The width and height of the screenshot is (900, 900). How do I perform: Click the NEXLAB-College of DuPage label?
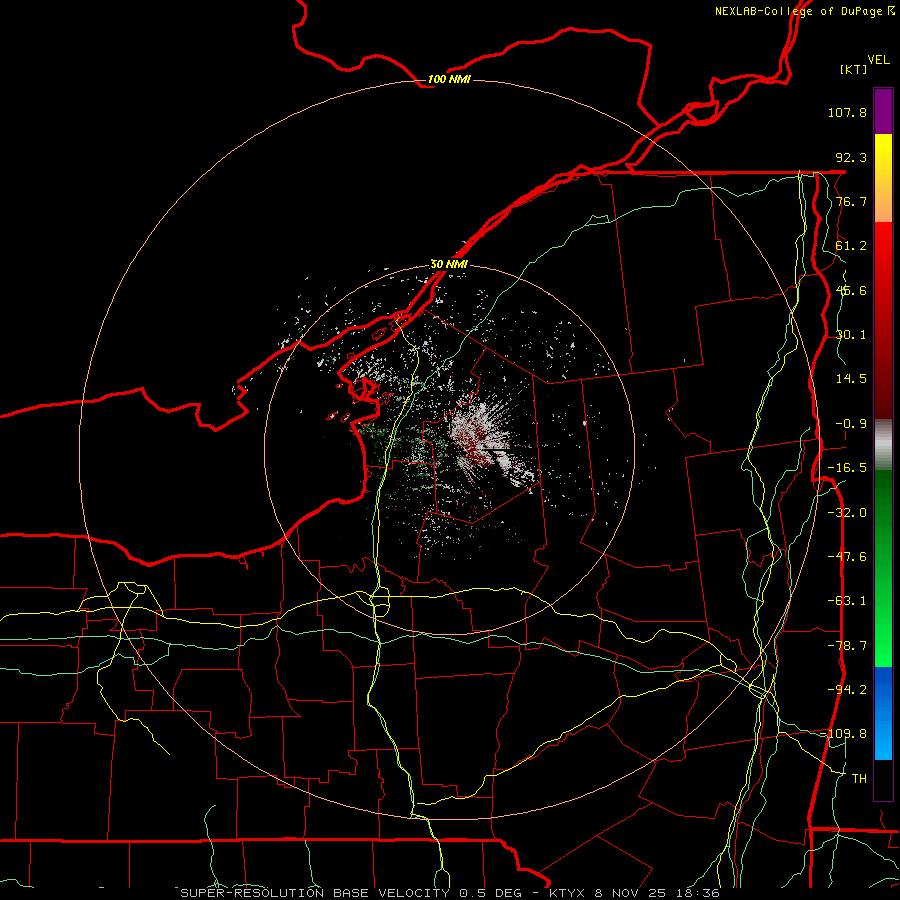coord(799,11)
